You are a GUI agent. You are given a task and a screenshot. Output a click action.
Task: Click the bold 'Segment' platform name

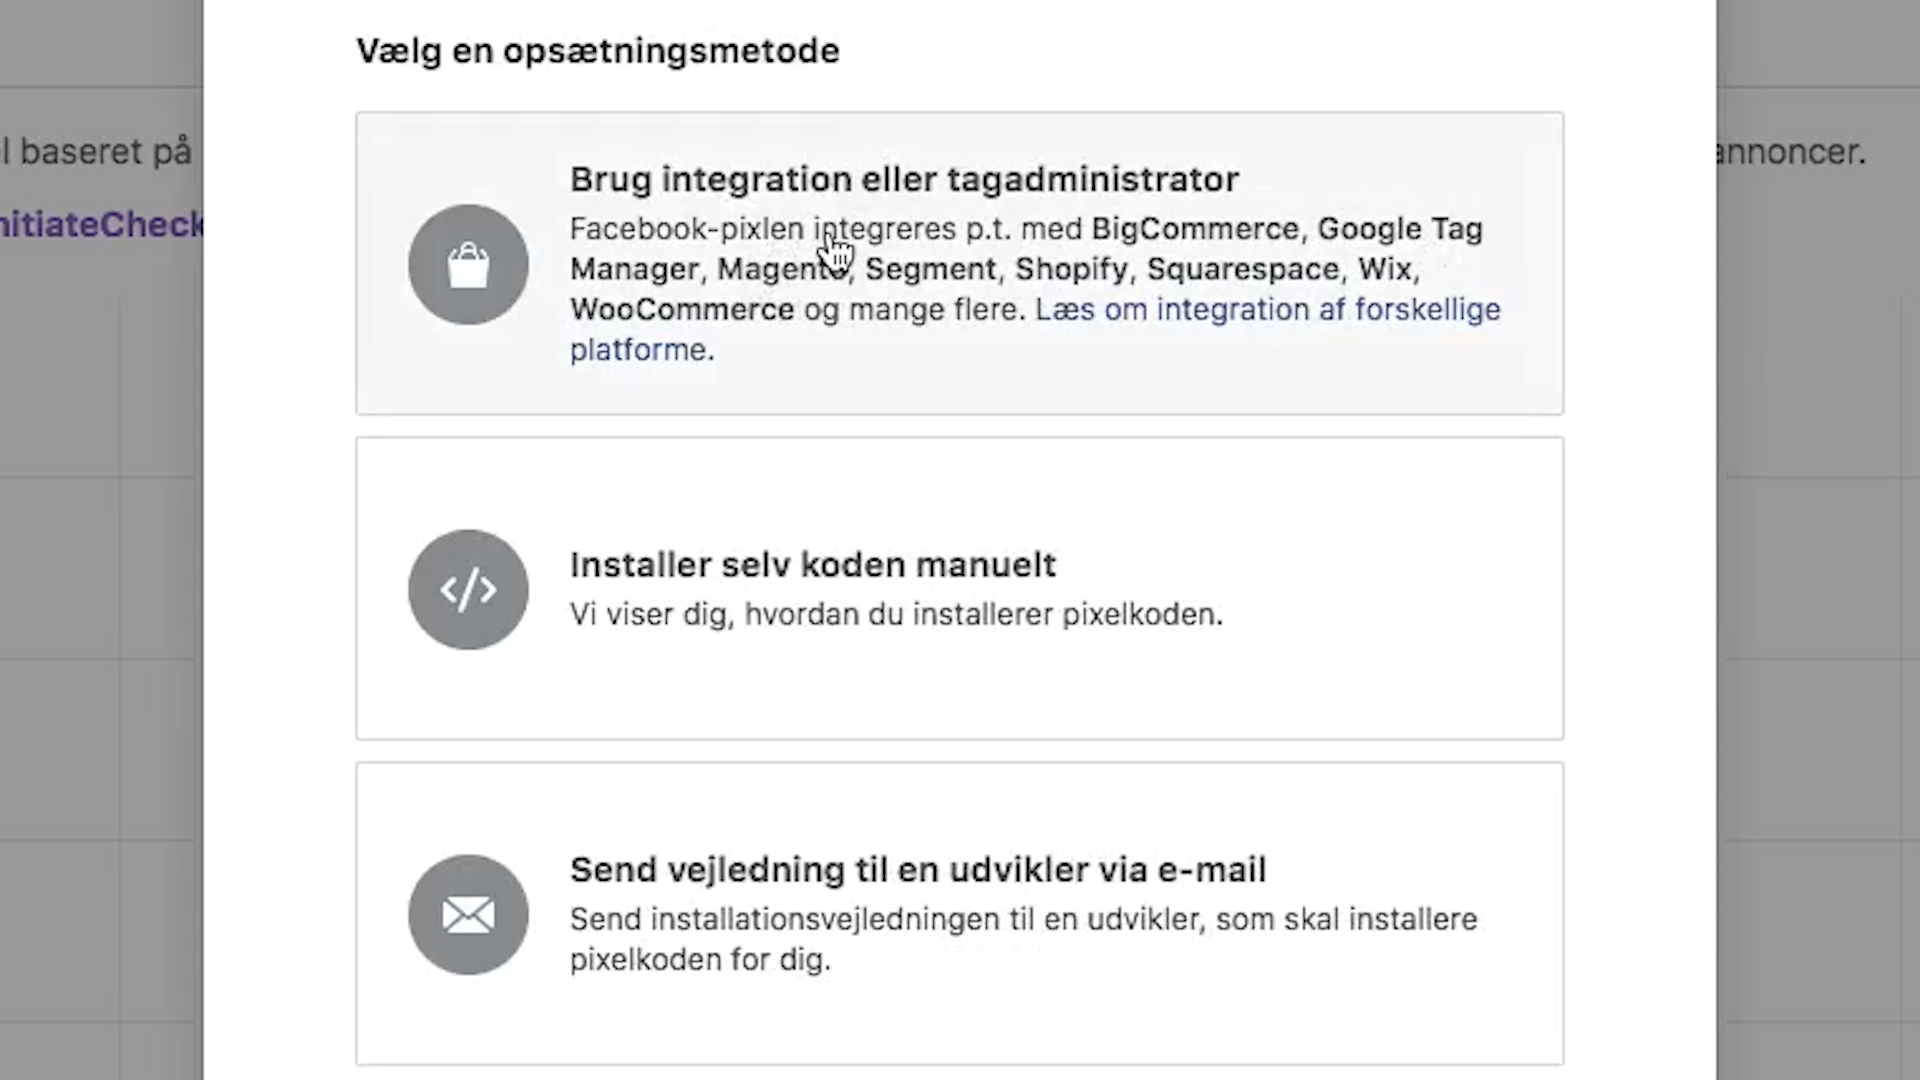tap(930, 270)
